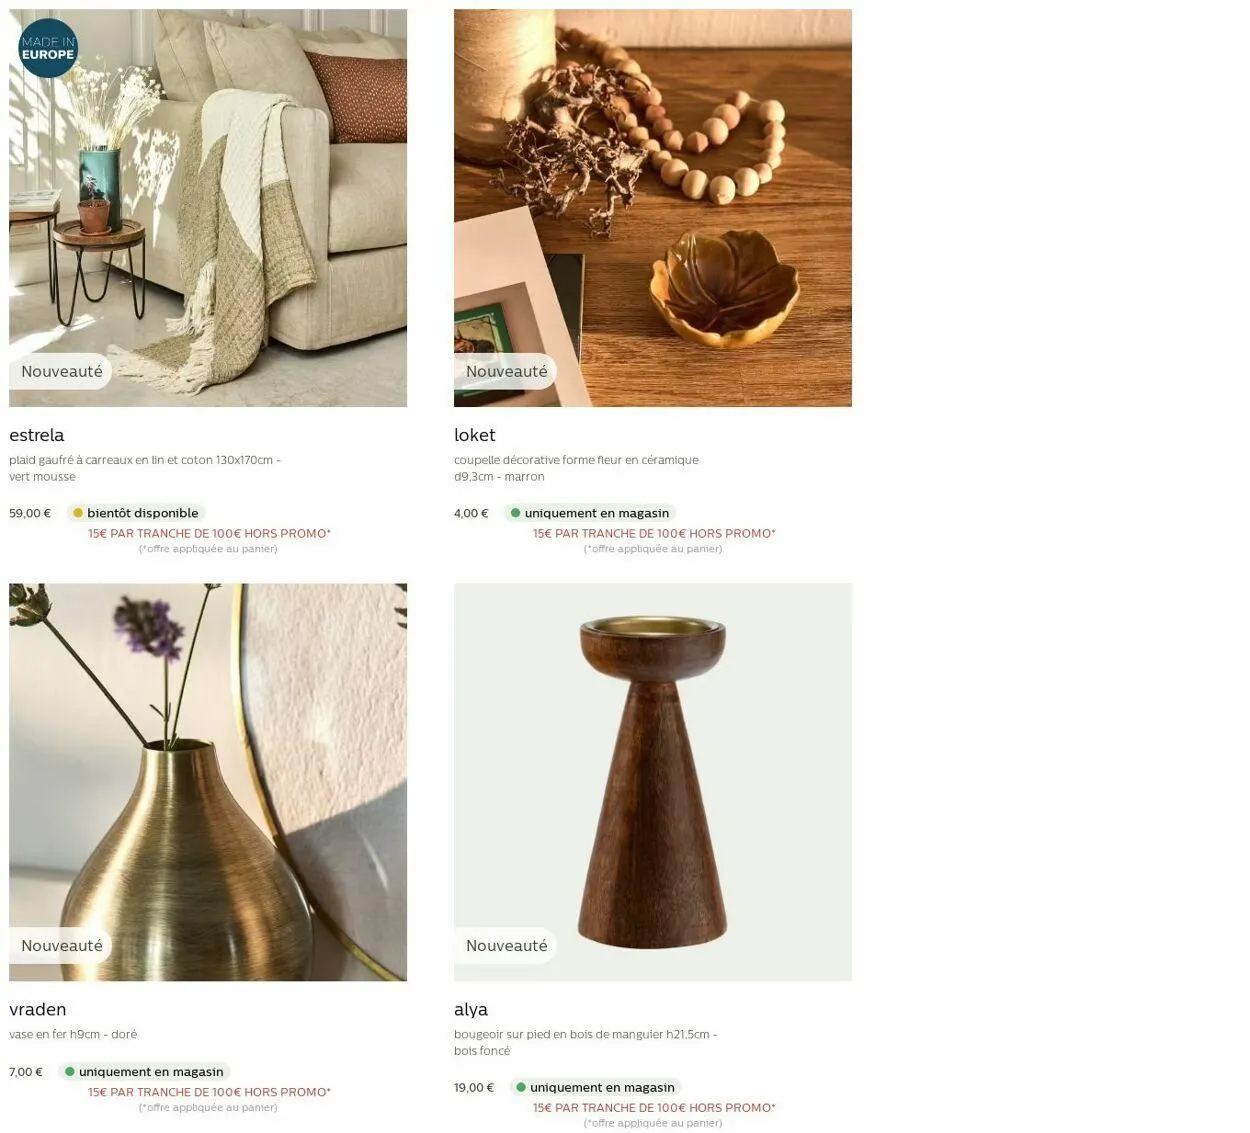
Task: Click the vraden product title
Action: point(38,1009)
